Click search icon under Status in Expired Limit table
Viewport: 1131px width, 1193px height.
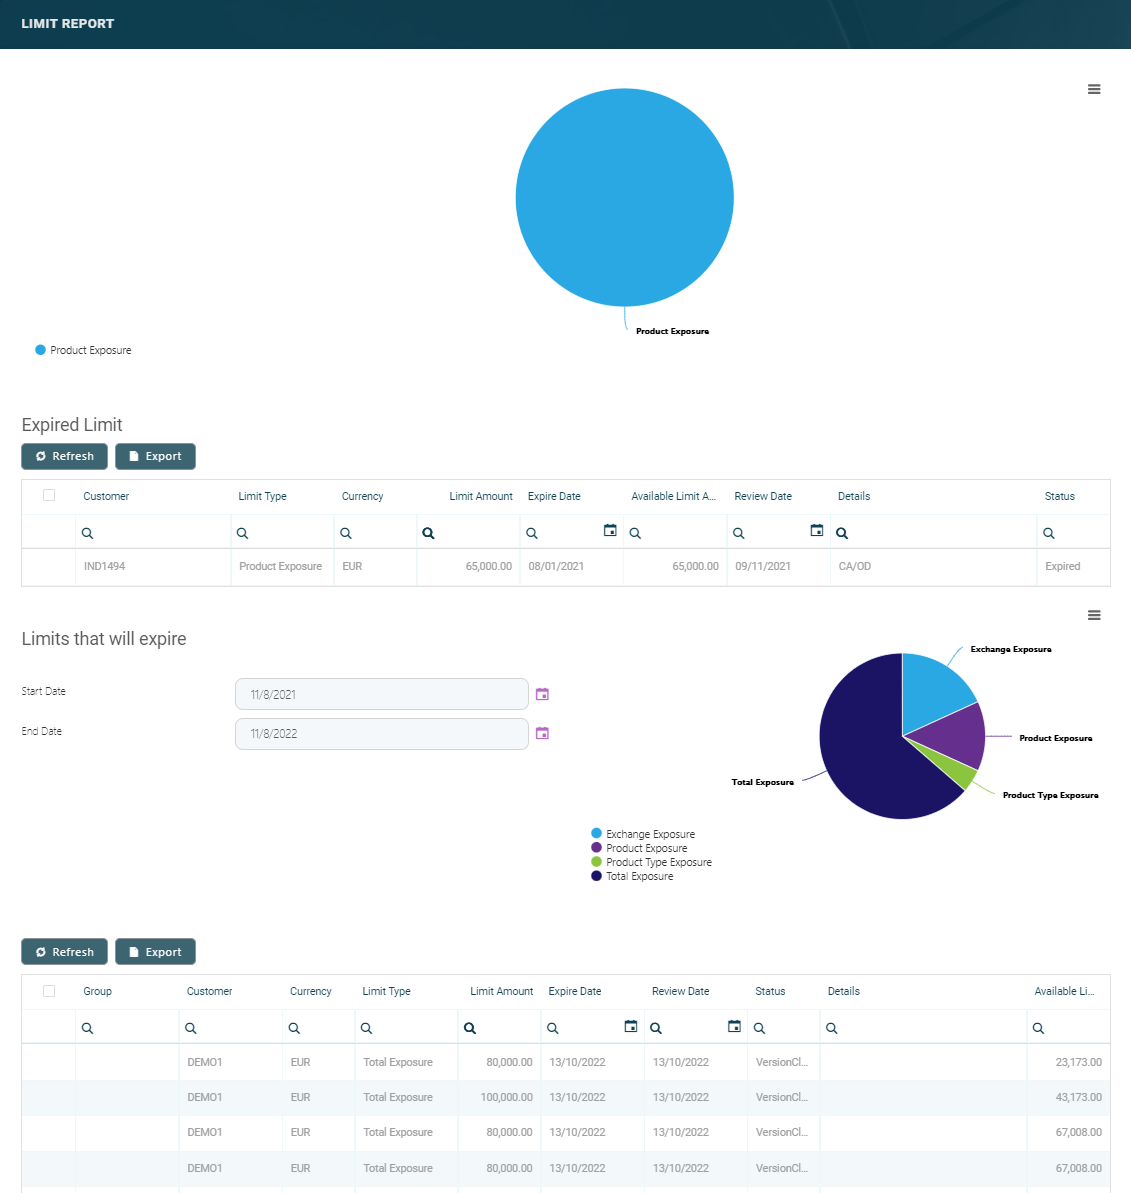pos(1049,533)
